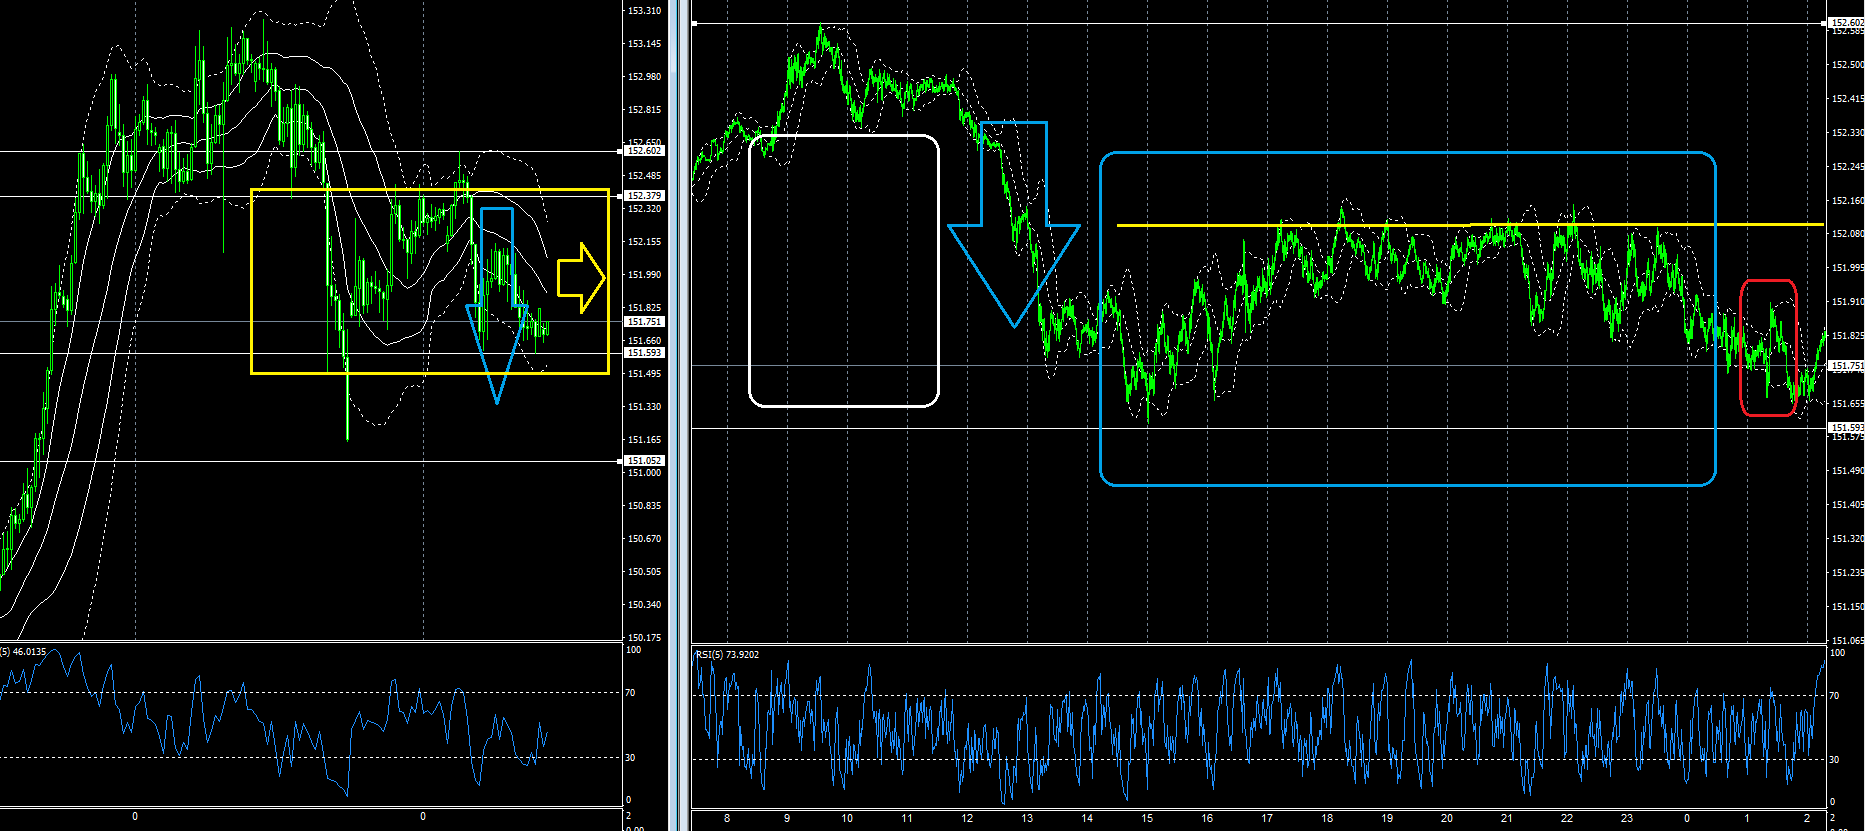Select the 151.052 price level label

[643, 461]
